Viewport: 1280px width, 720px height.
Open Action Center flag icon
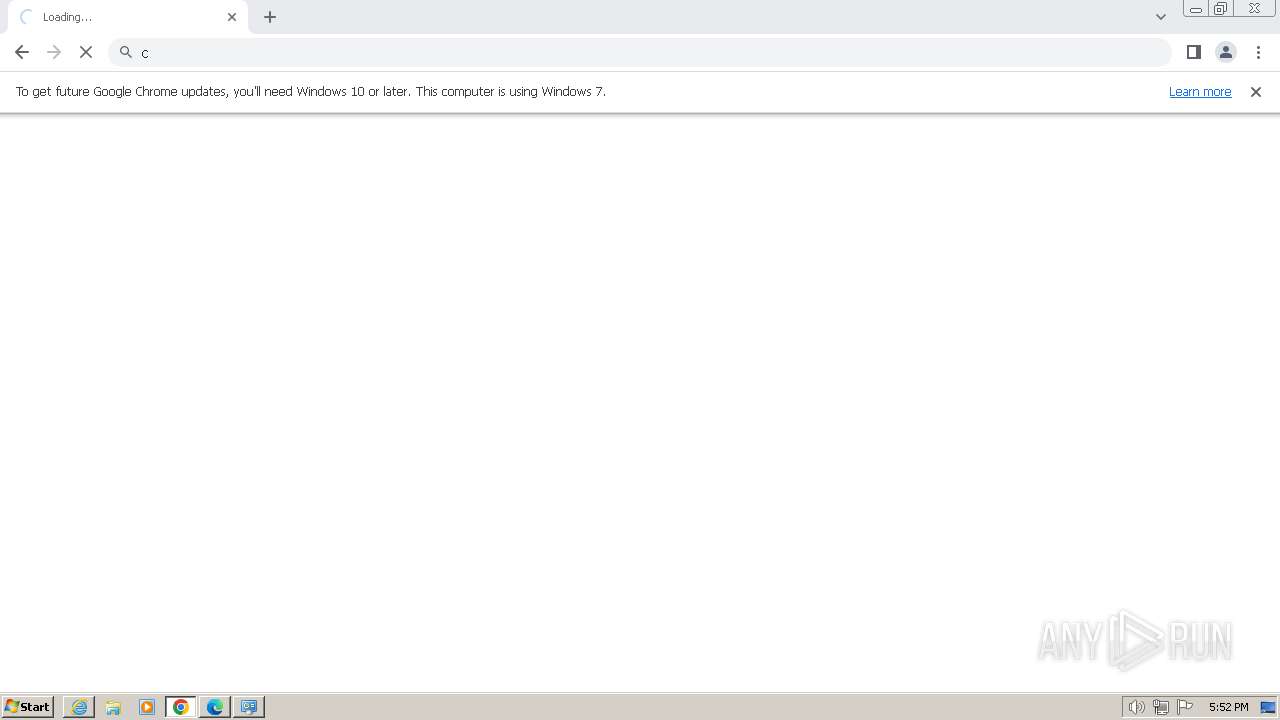(x=1185, y=707)
